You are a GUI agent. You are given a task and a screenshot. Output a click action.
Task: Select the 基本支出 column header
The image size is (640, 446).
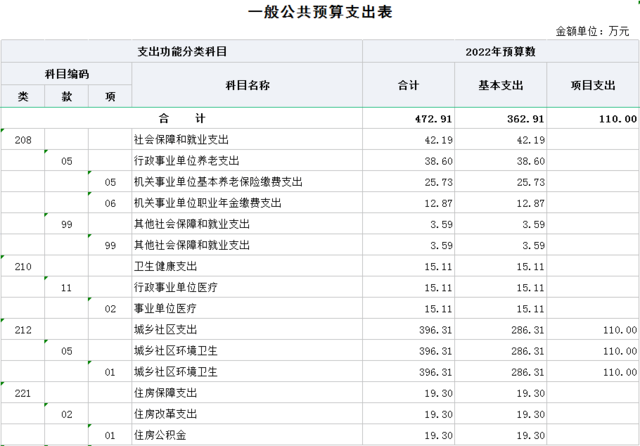pos(501,85)
